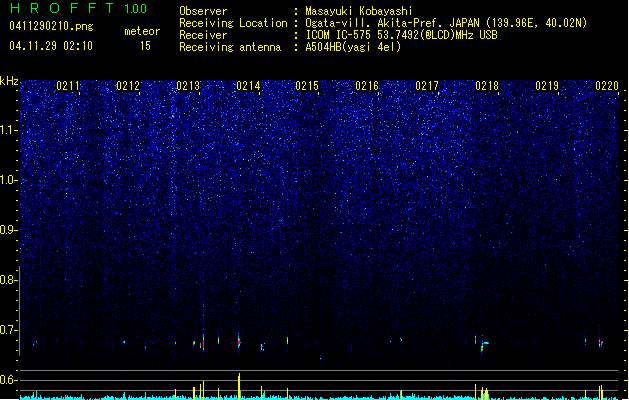This screenshot has width=629, height=400.
Task: Click the meteor count label
Action: 142,31
